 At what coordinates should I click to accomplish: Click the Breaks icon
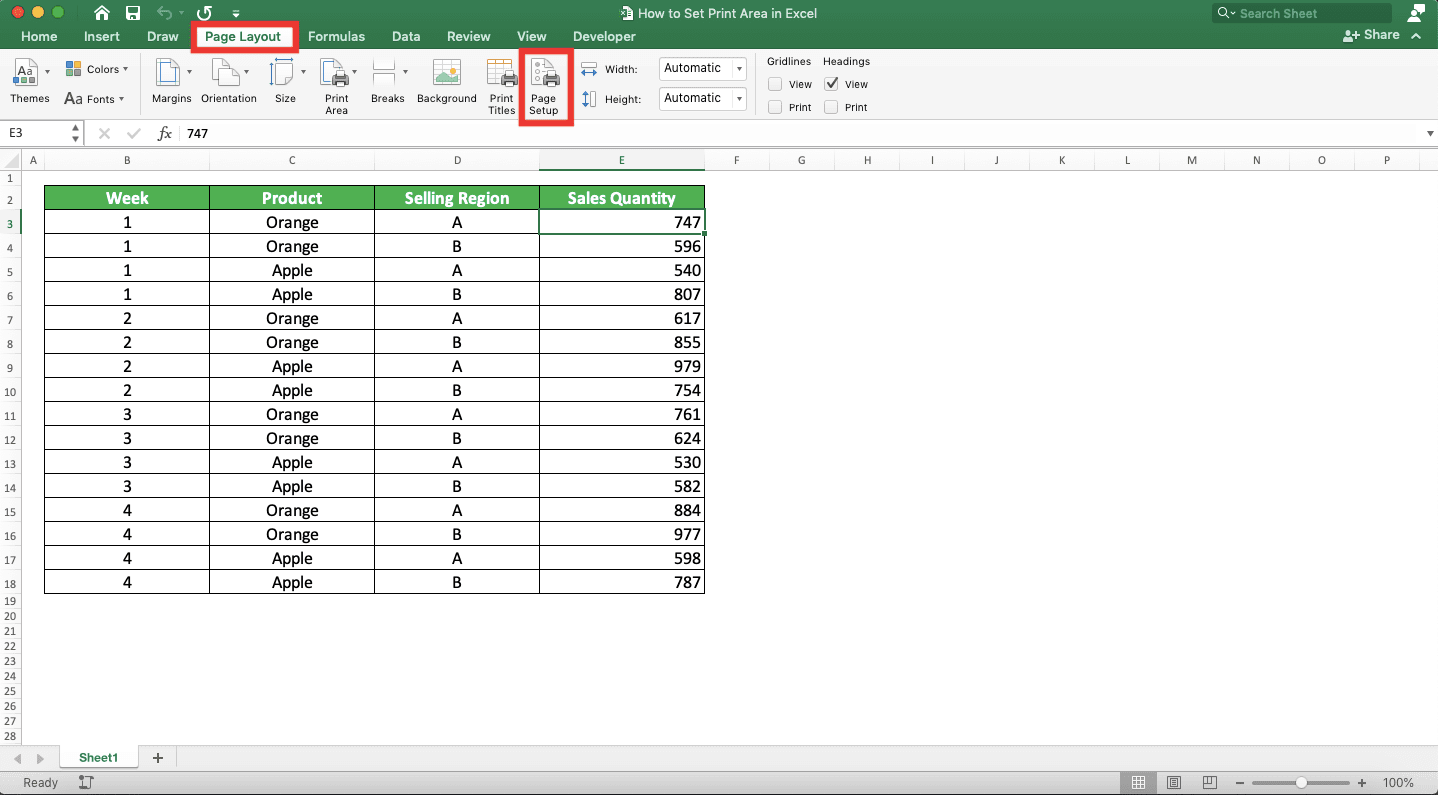pos(384,72)
